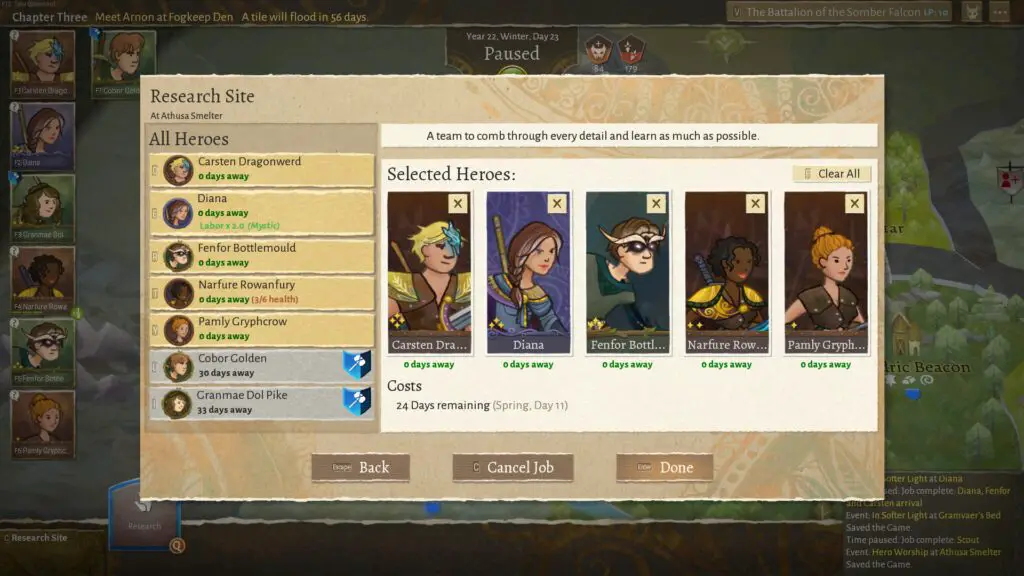Remove Diana card with X icon
This screenshot has width=1024, height=576.
pyautogui.click(x=557, y=204)
